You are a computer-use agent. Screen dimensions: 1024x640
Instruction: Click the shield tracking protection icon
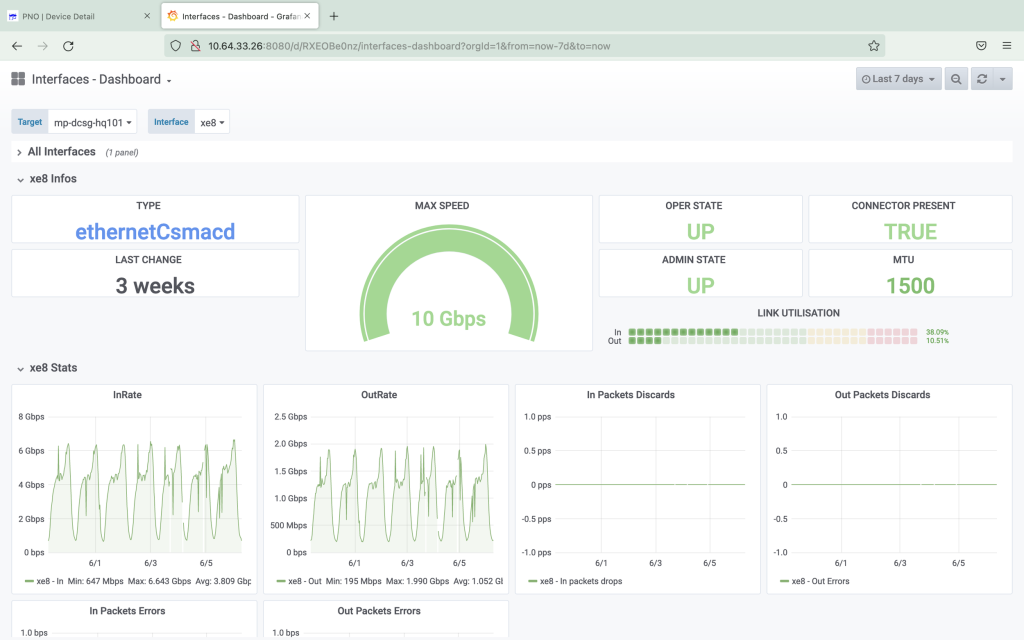175,46
